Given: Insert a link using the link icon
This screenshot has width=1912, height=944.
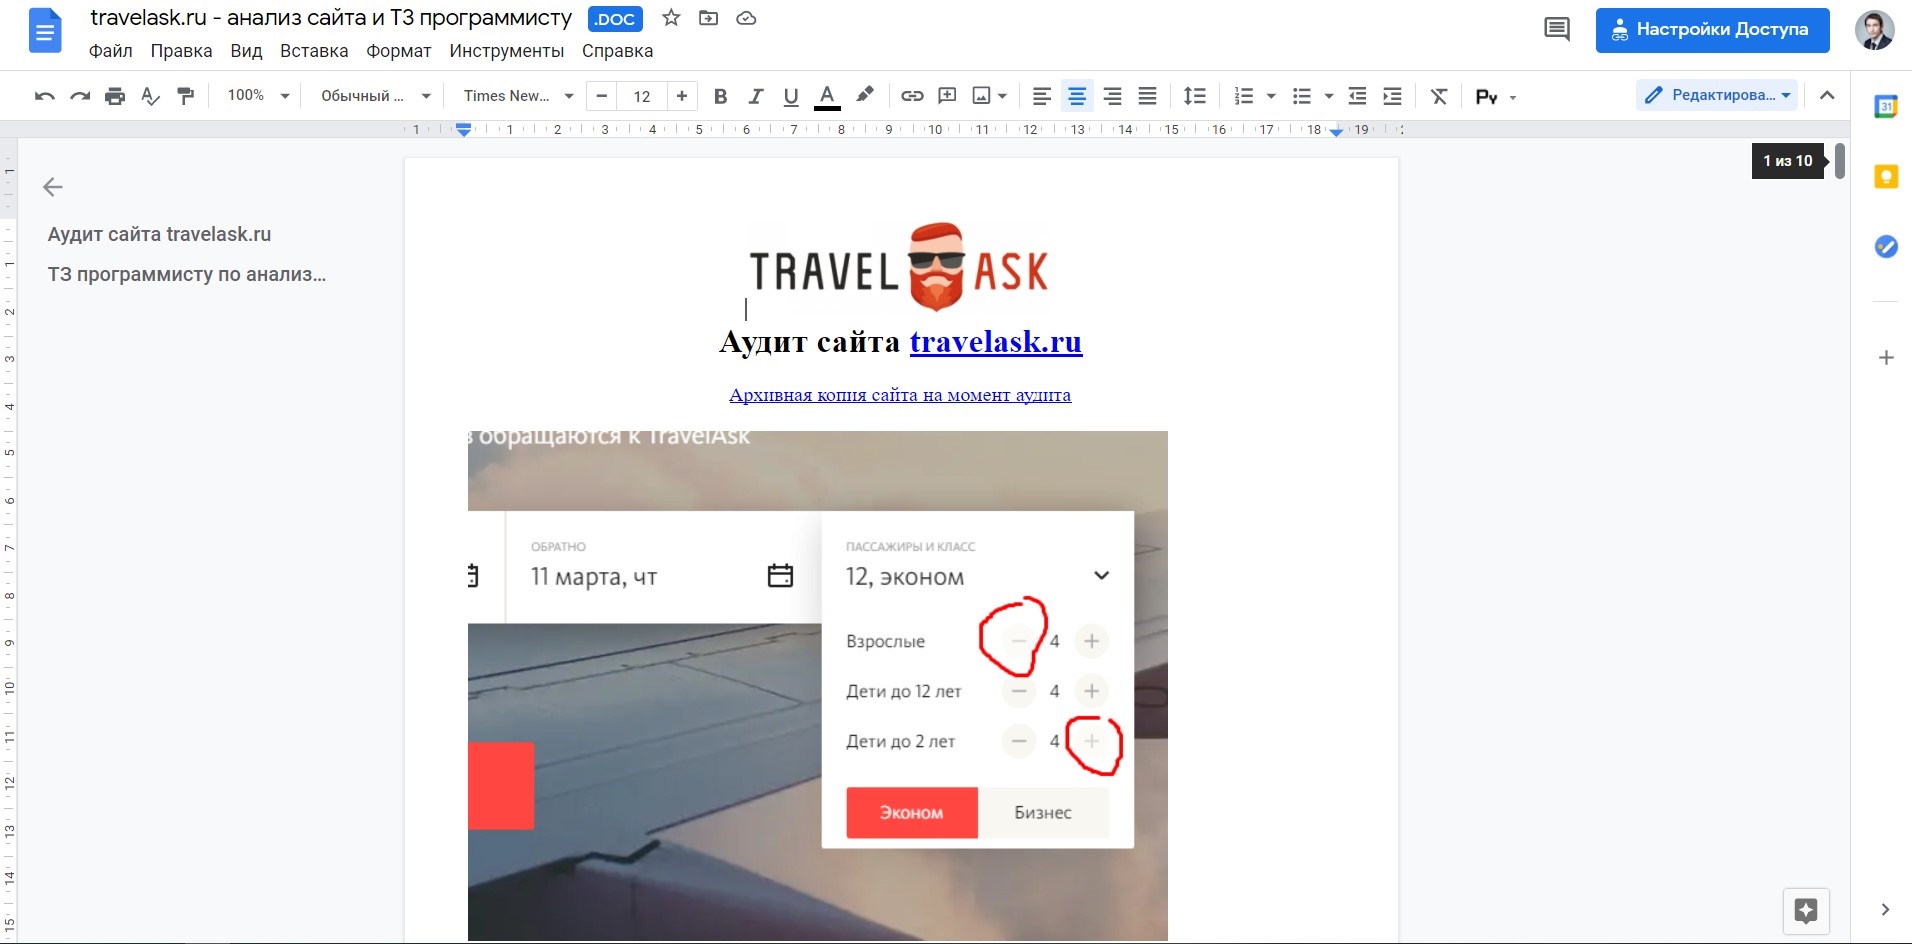Looking at the screenshot, I should point(912,96).
